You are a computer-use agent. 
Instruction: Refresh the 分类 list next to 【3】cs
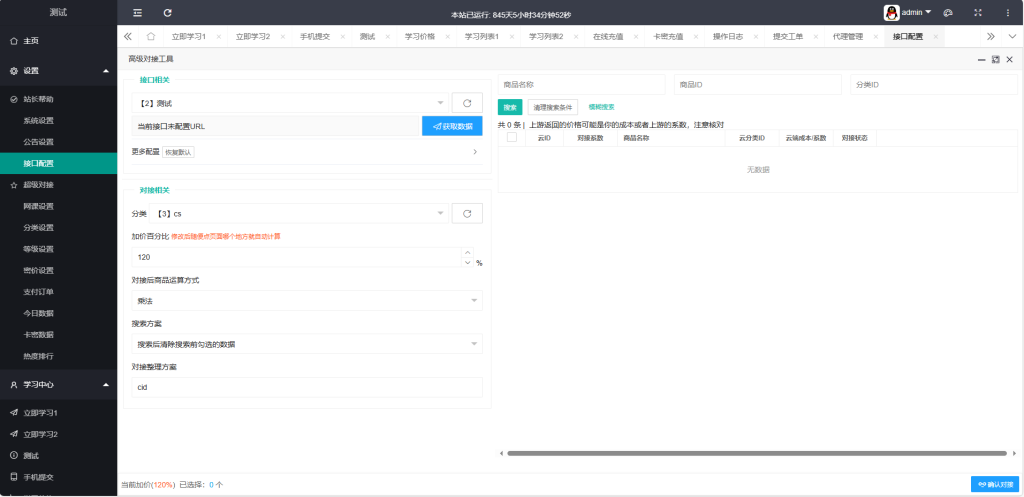(467, 213)
